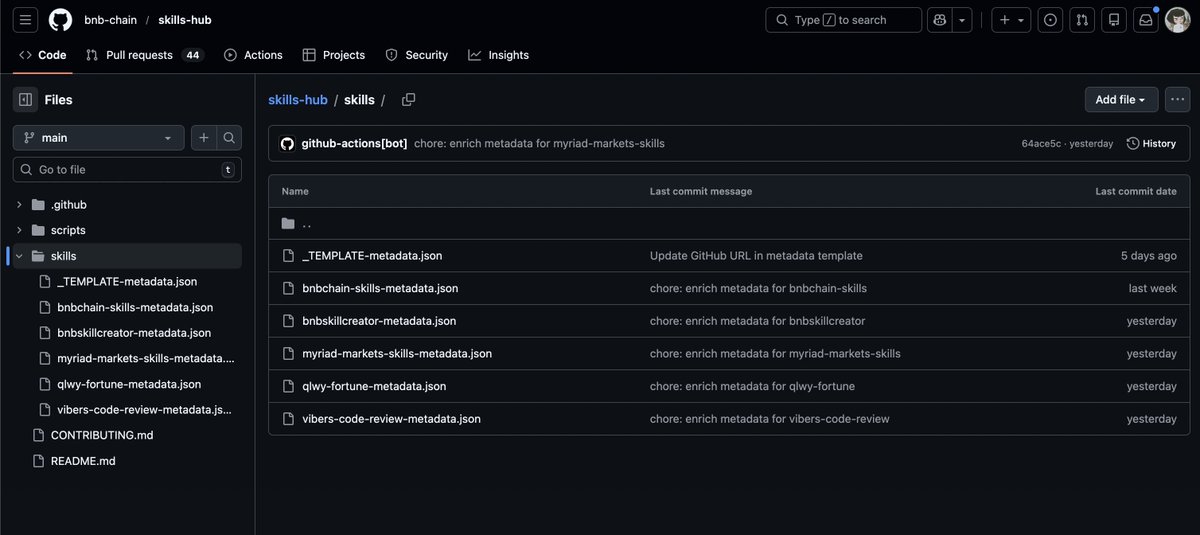Open bnbskillcreator-metadata.json in the file list
1200x535 pixels.
[379, 321]
